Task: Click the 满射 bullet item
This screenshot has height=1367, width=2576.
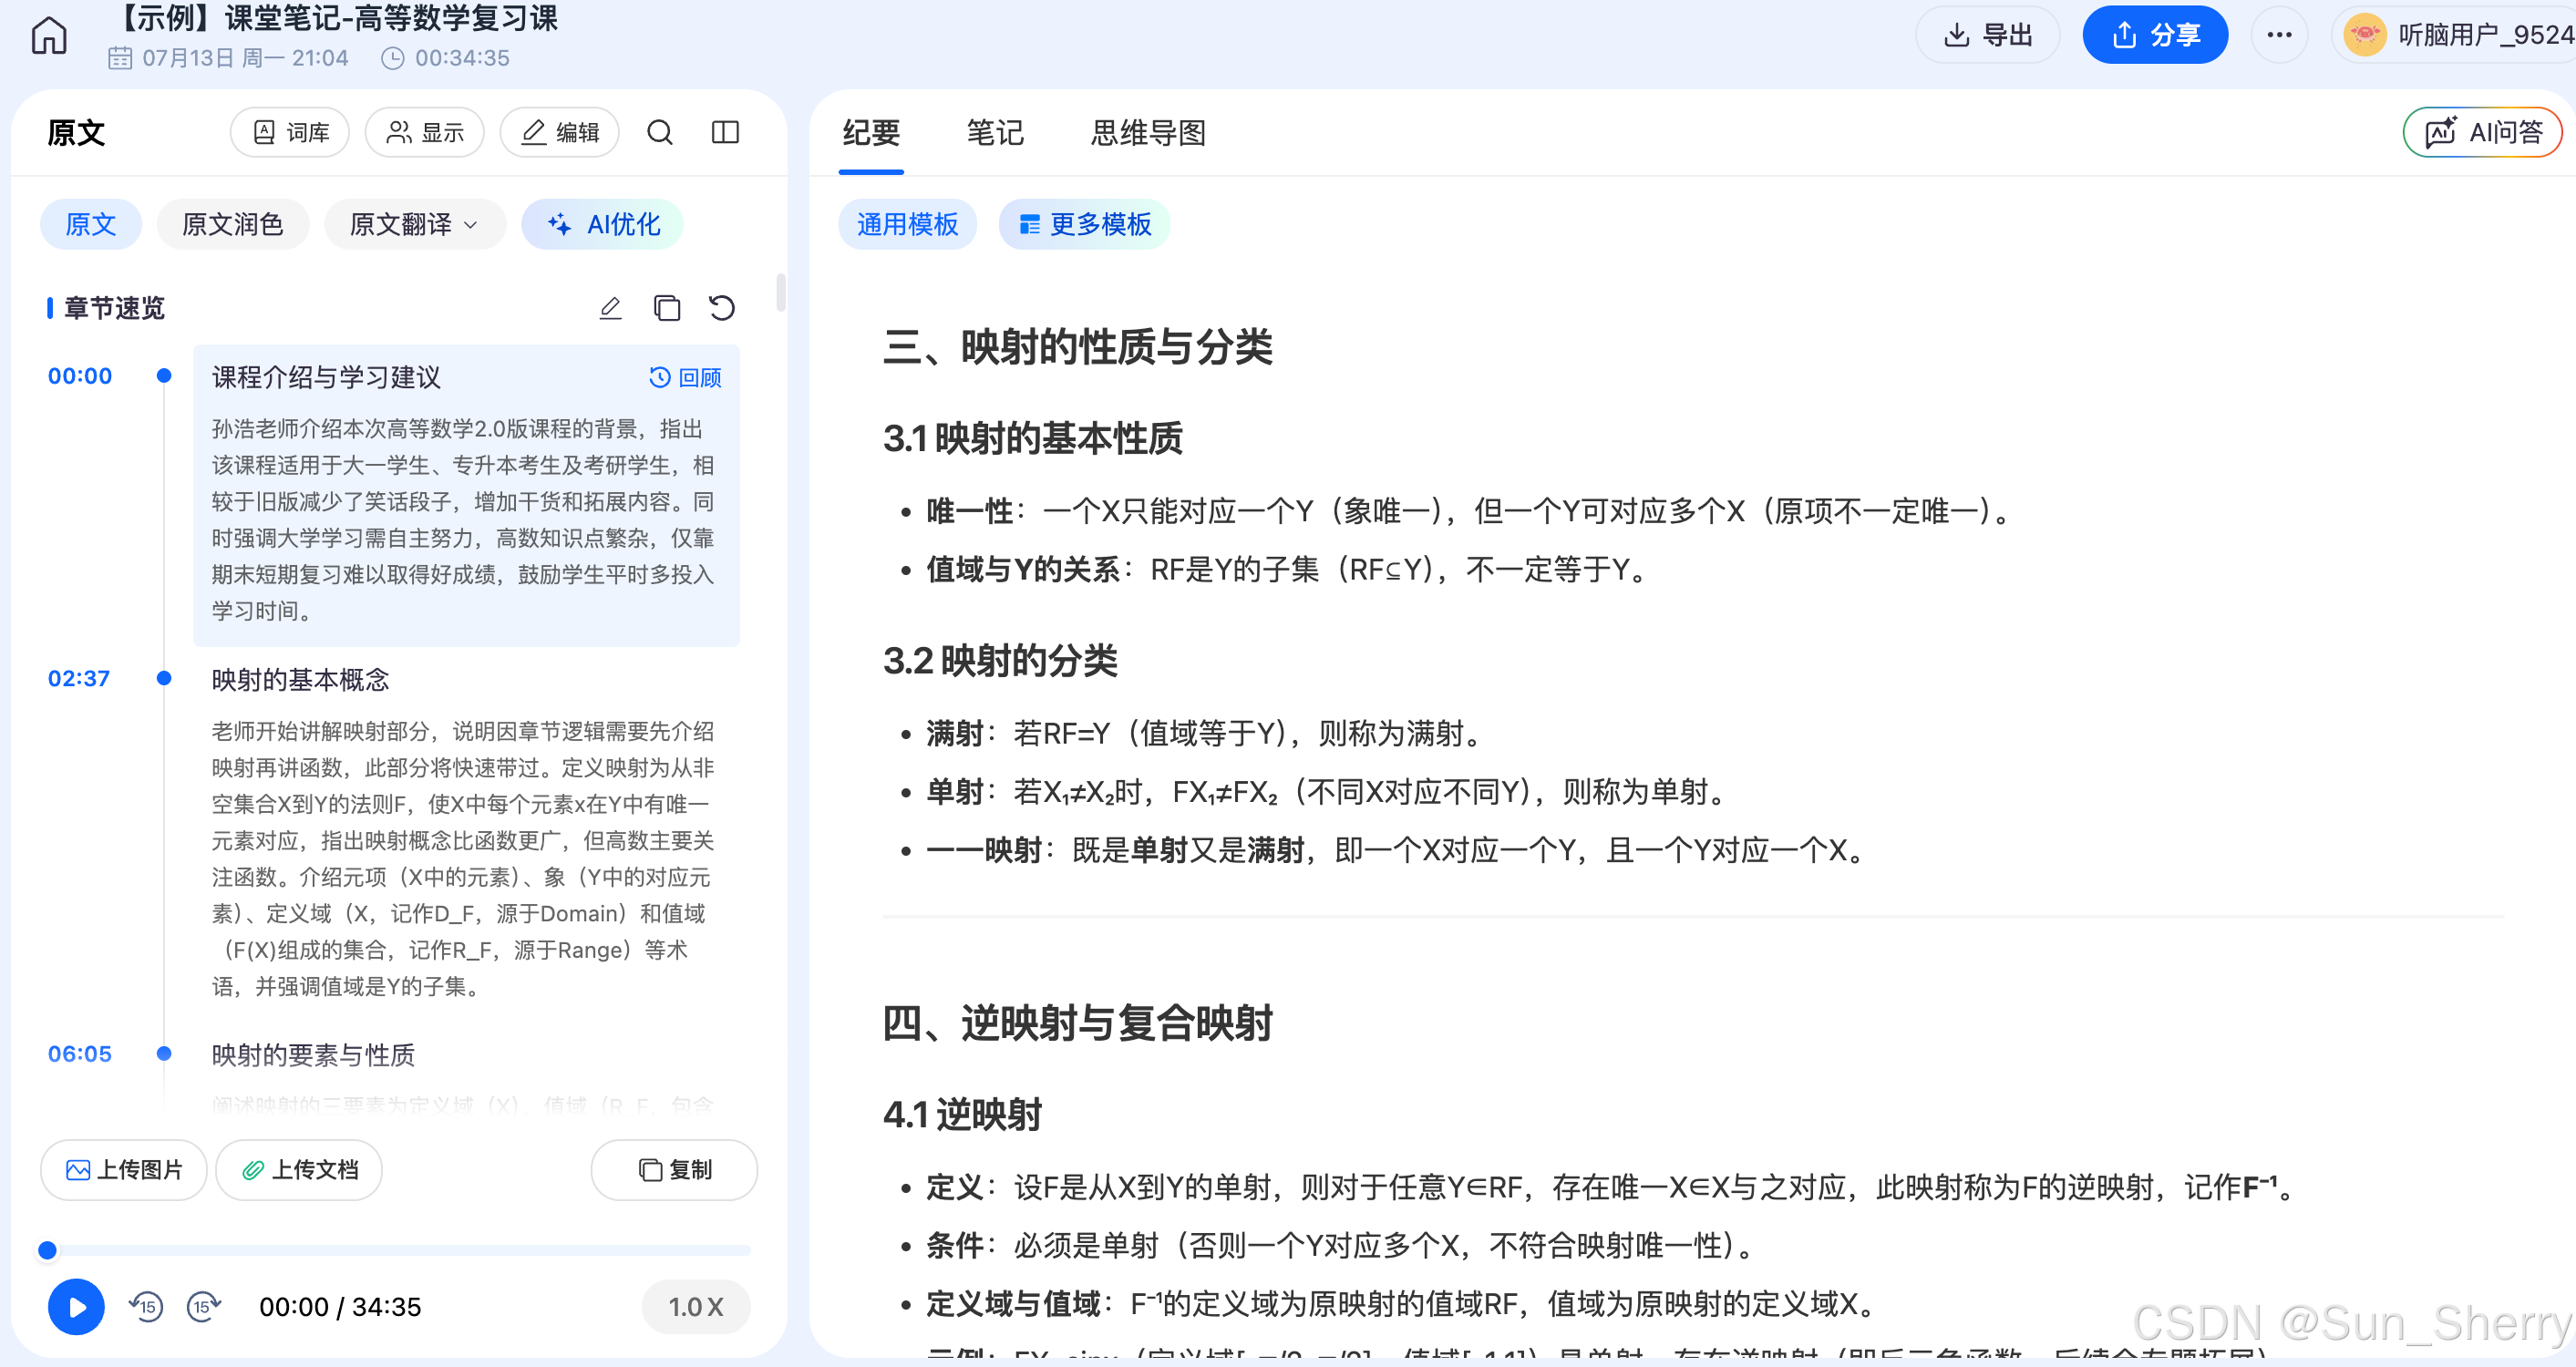Action: click(x=1205, y=733)
